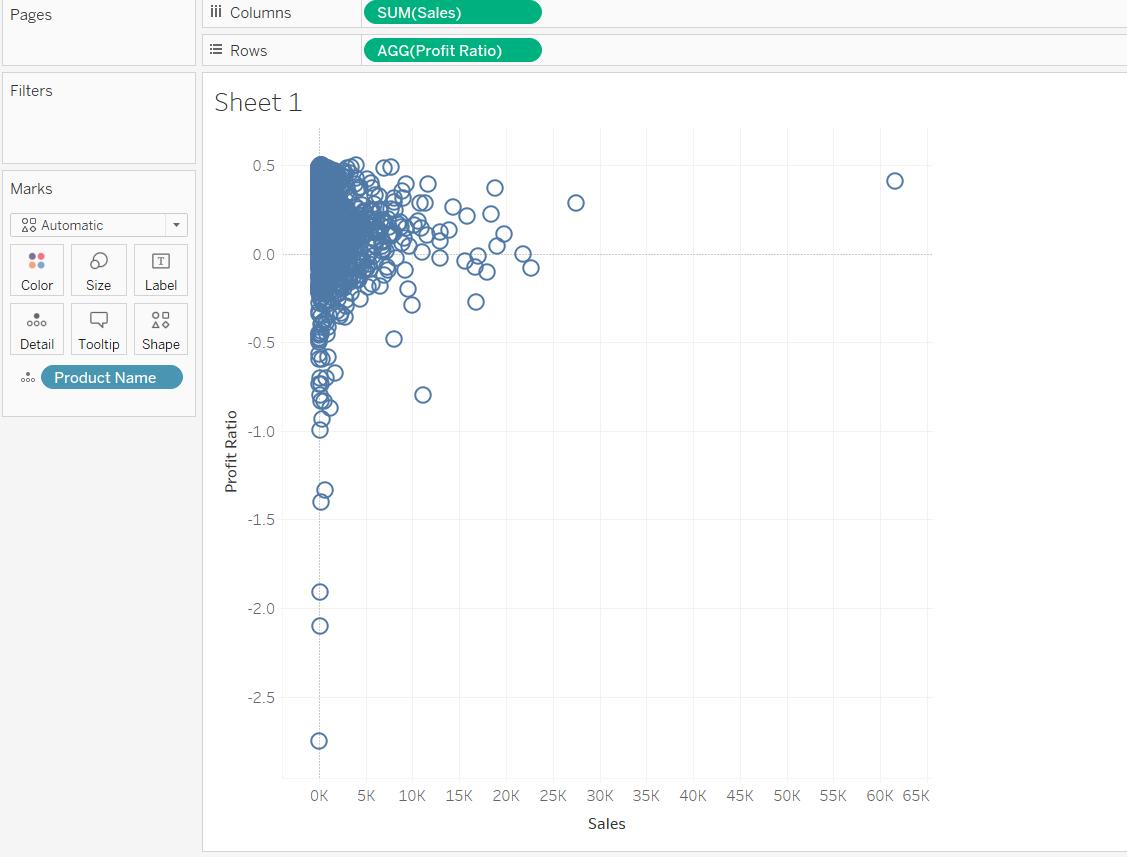Screen dimensions: 1127x857
Task: Click the Sales axis title
Action: 606,824
